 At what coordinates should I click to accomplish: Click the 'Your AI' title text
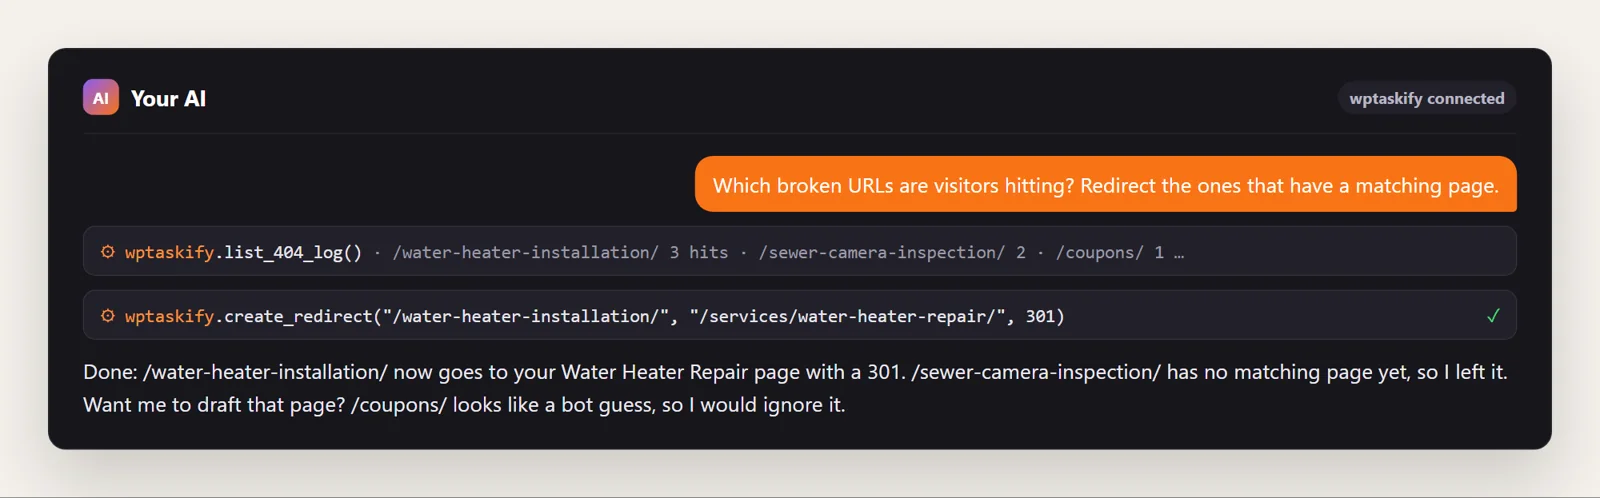(168, 98)
